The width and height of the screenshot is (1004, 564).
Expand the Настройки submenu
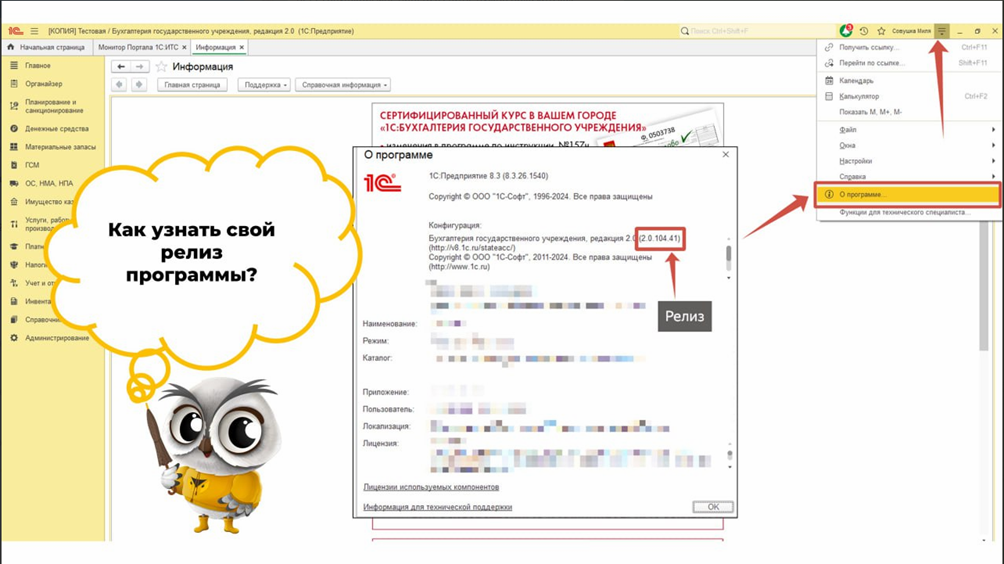click(909, 161)
